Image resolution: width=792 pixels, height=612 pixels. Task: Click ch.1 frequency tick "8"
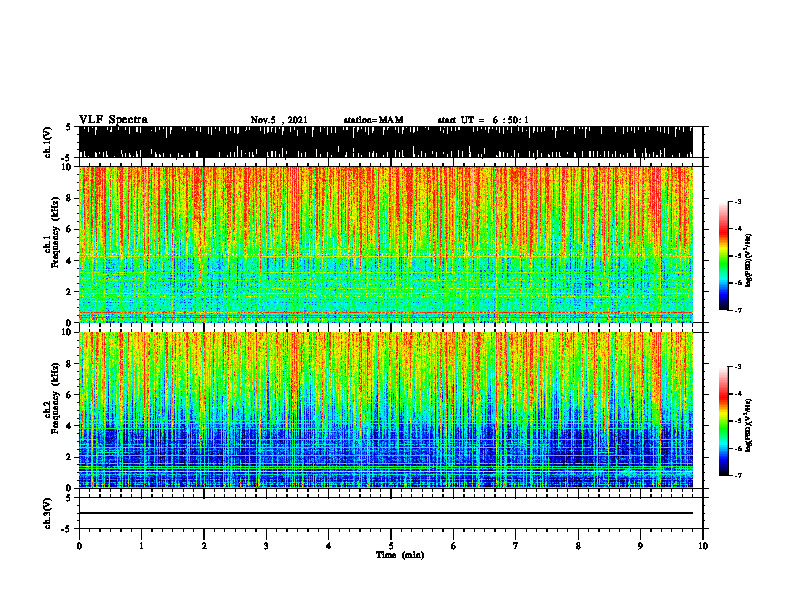(70, 198)
